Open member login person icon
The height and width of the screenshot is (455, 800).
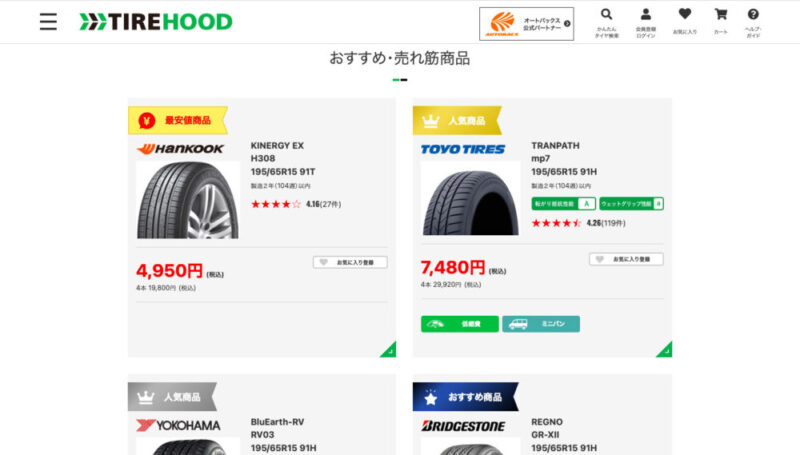pos(645,22)
